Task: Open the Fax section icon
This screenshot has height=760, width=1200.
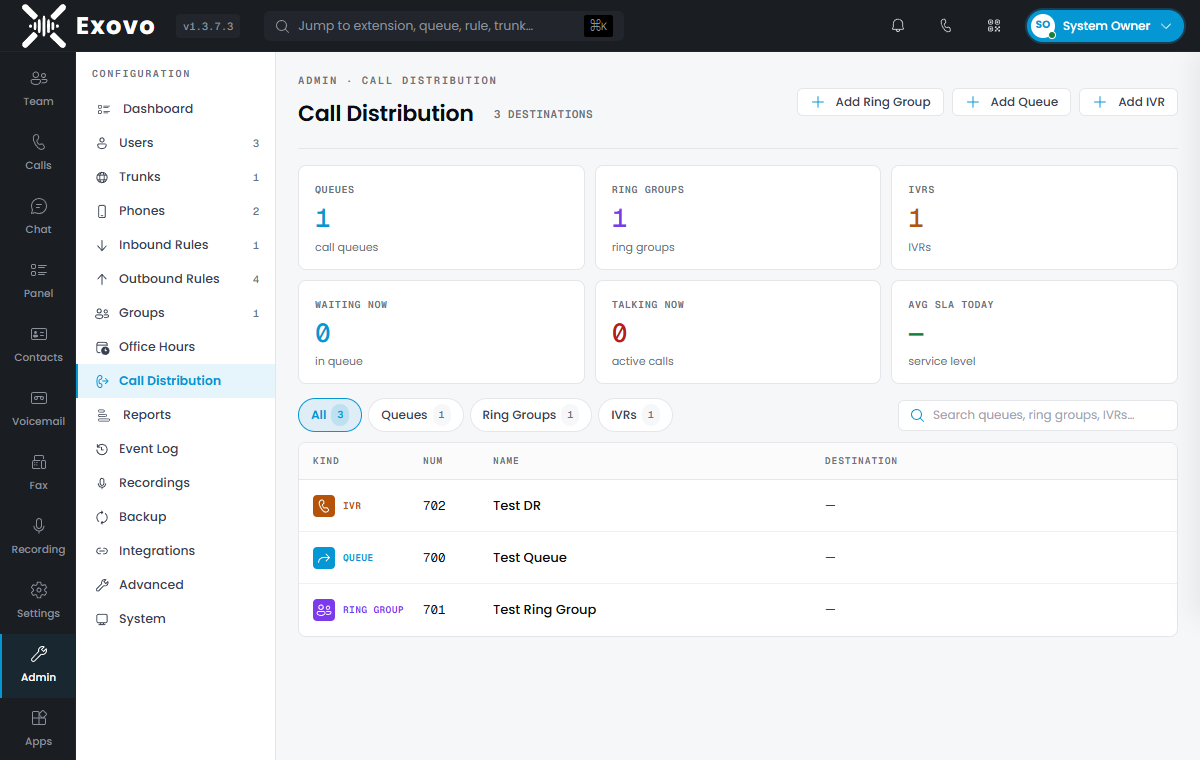Action: [38, 462]
